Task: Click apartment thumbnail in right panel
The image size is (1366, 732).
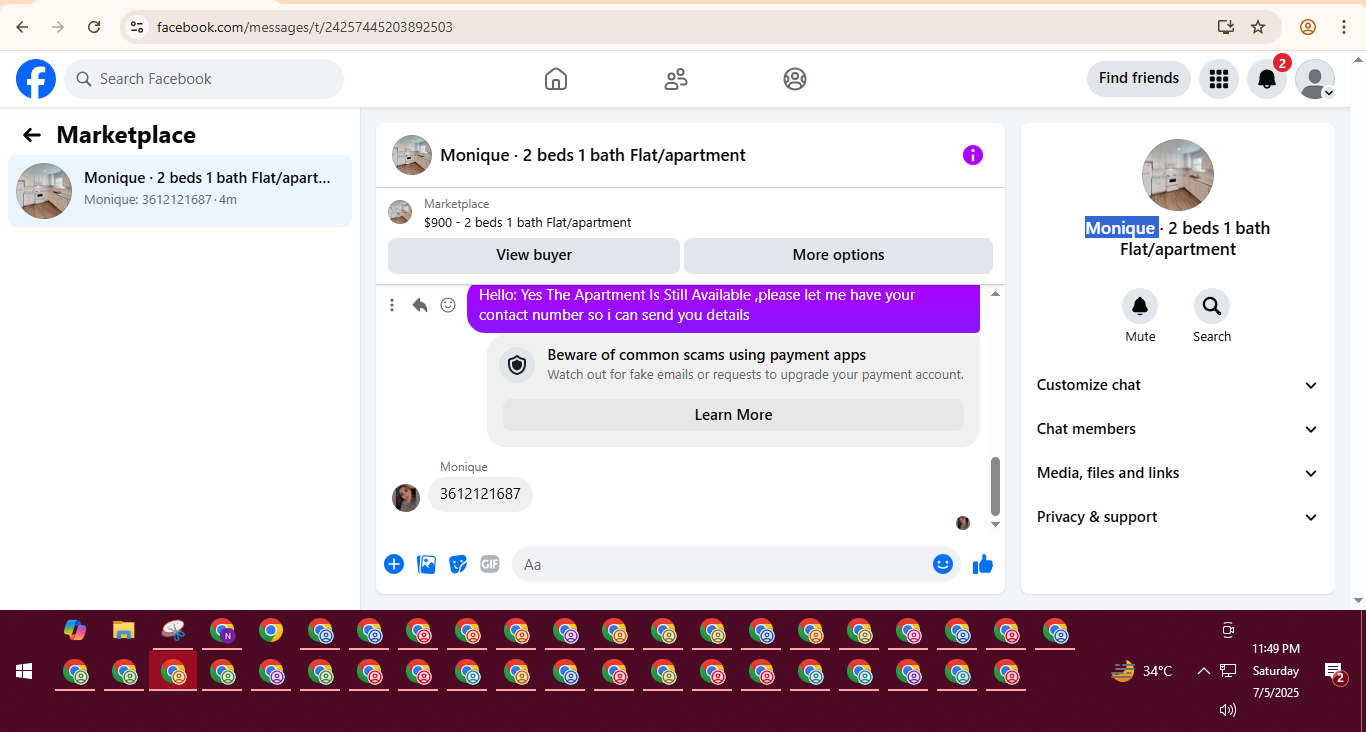Action: [1178, 175]
